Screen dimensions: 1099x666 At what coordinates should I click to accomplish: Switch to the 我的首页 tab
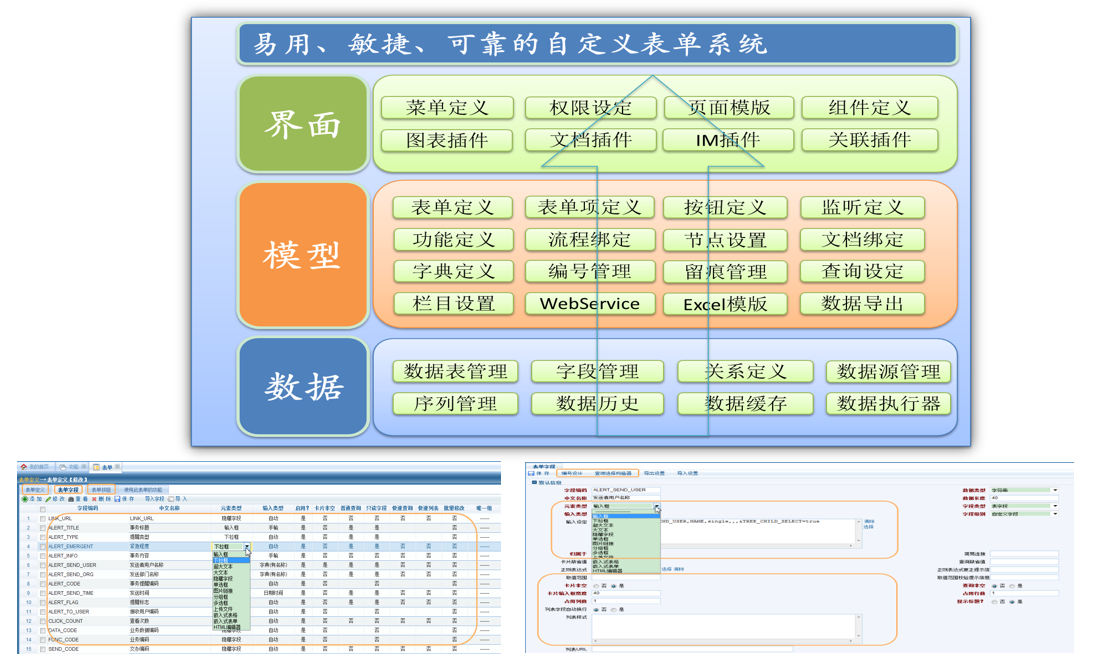click(36, 466)
